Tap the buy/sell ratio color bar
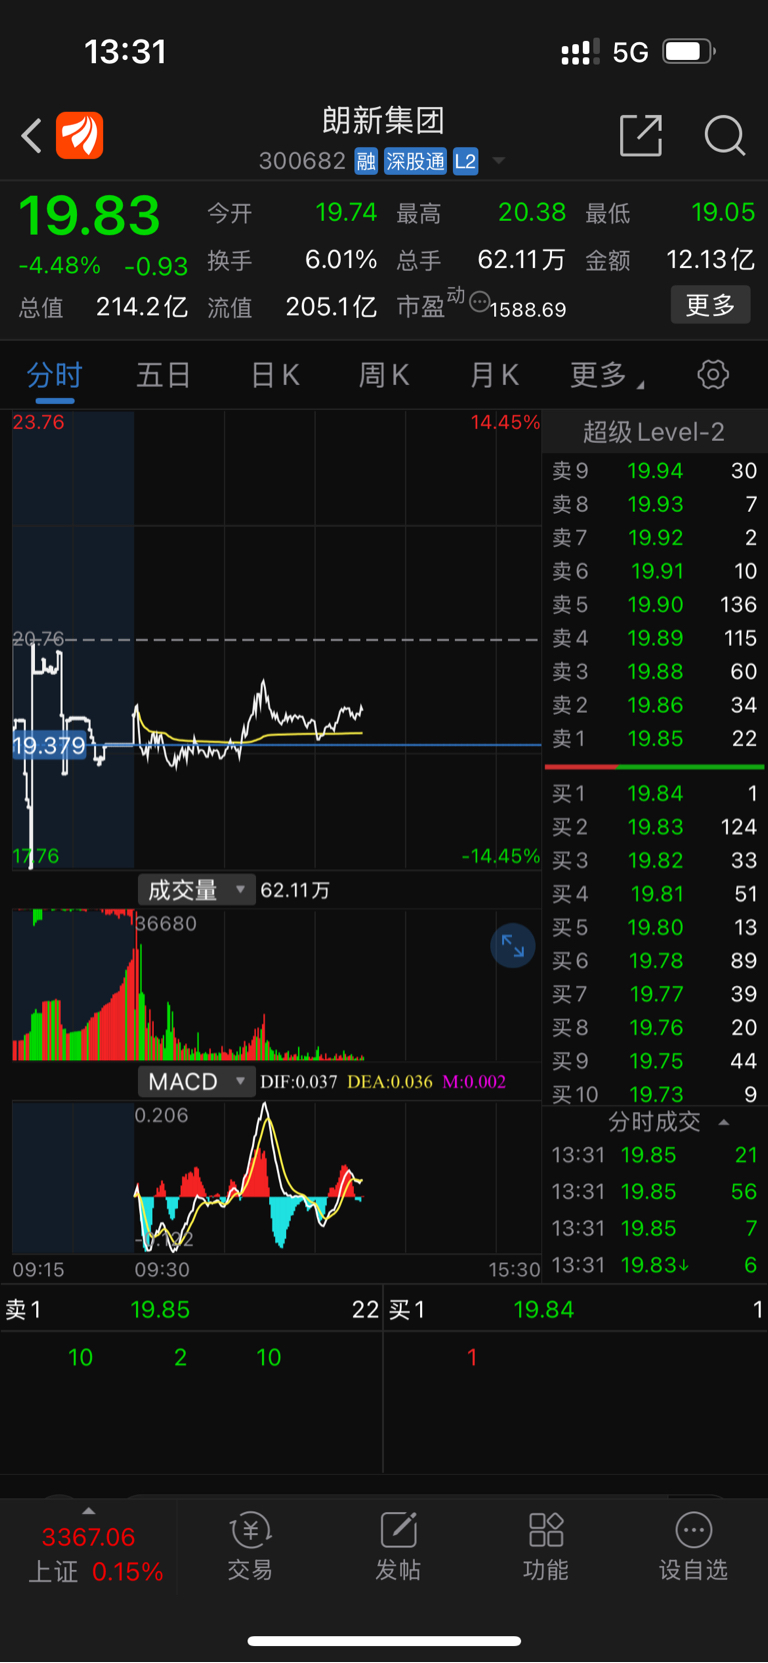Image resolution: width=768 pixels, height=1663 pixels. coord(654,767)
